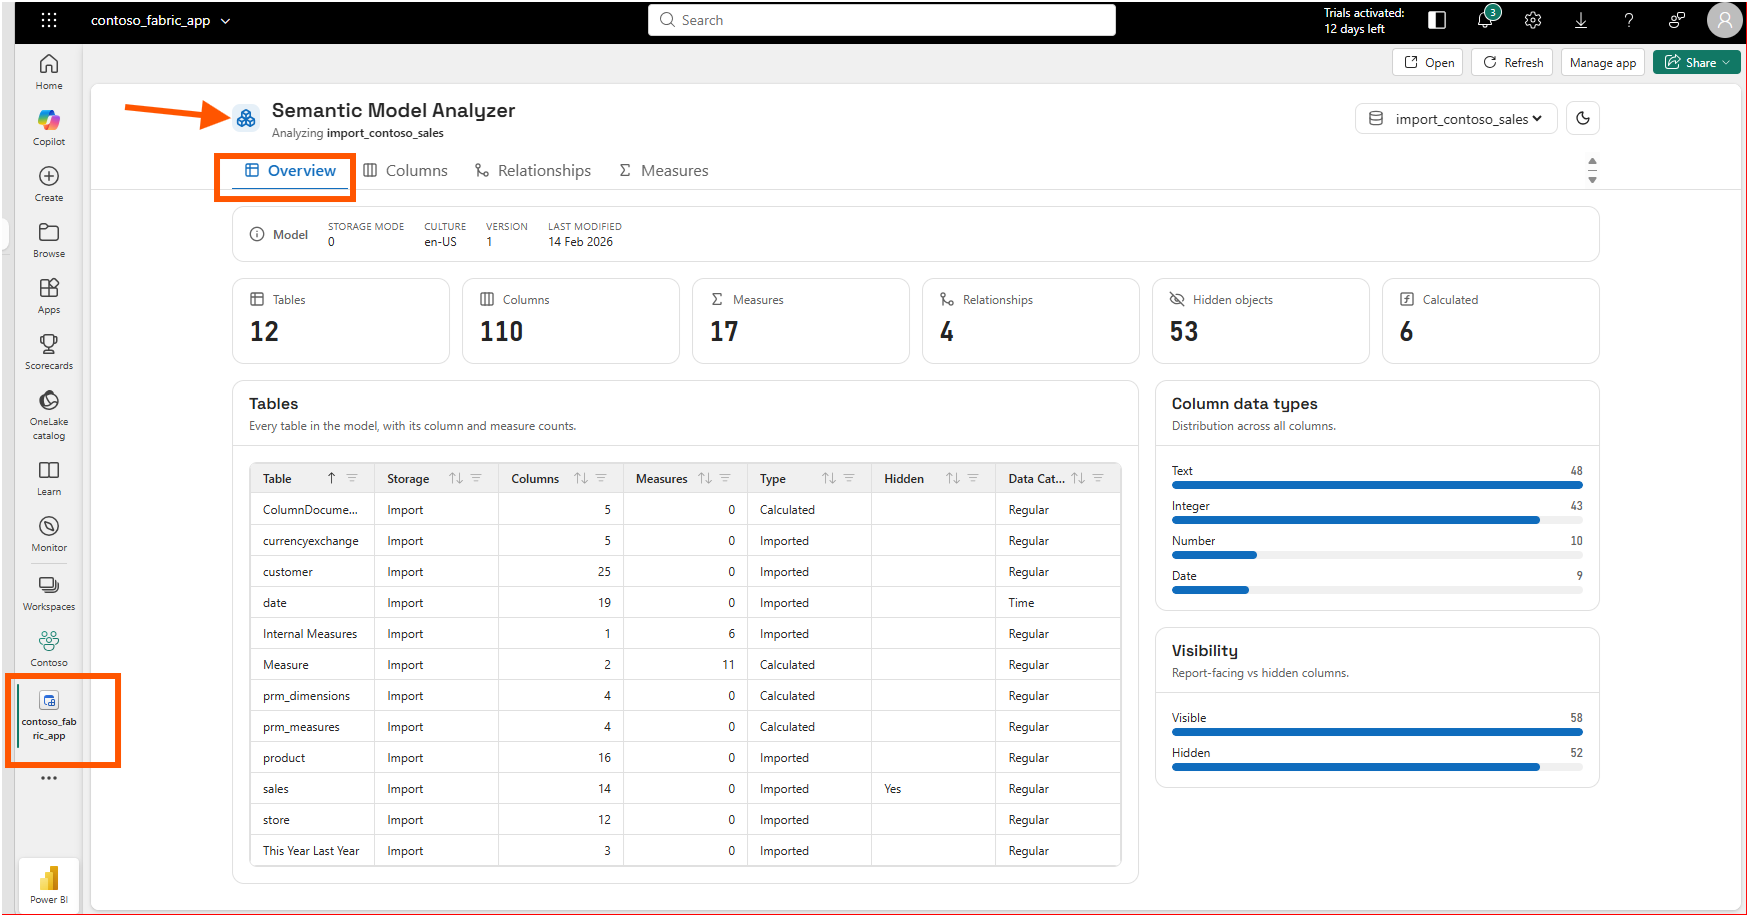Click the up/down arrows beside the tab row
1749x917 pixels.
point(1592,170)
